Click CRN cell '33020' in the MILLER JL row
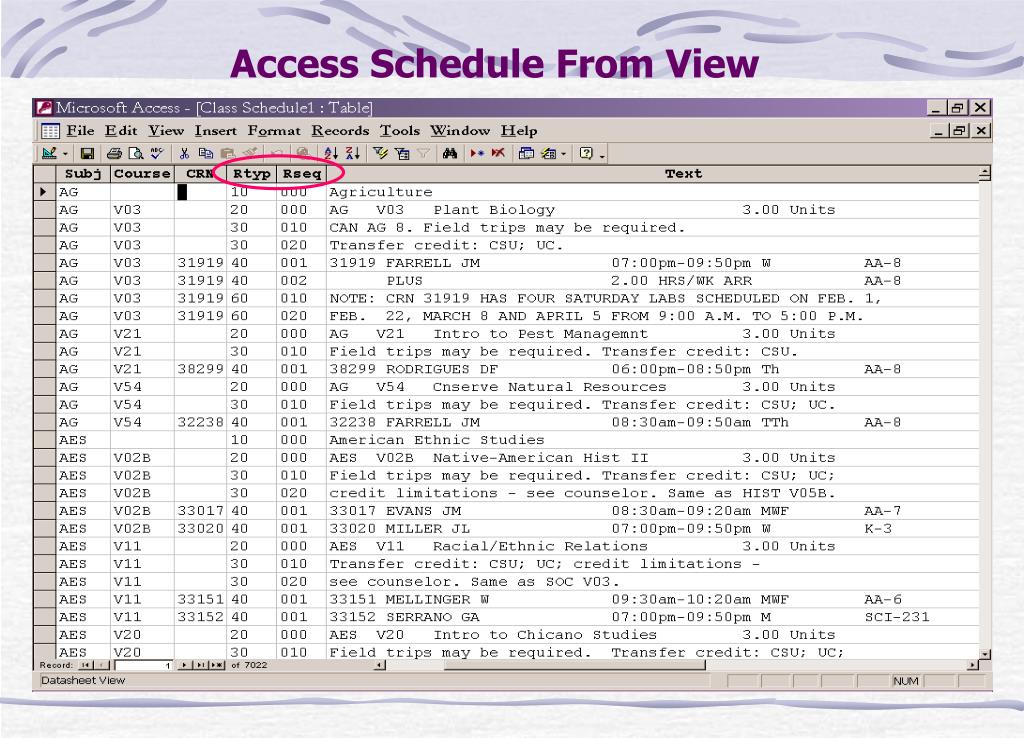1024x738 pixels. tap(200, 528)
